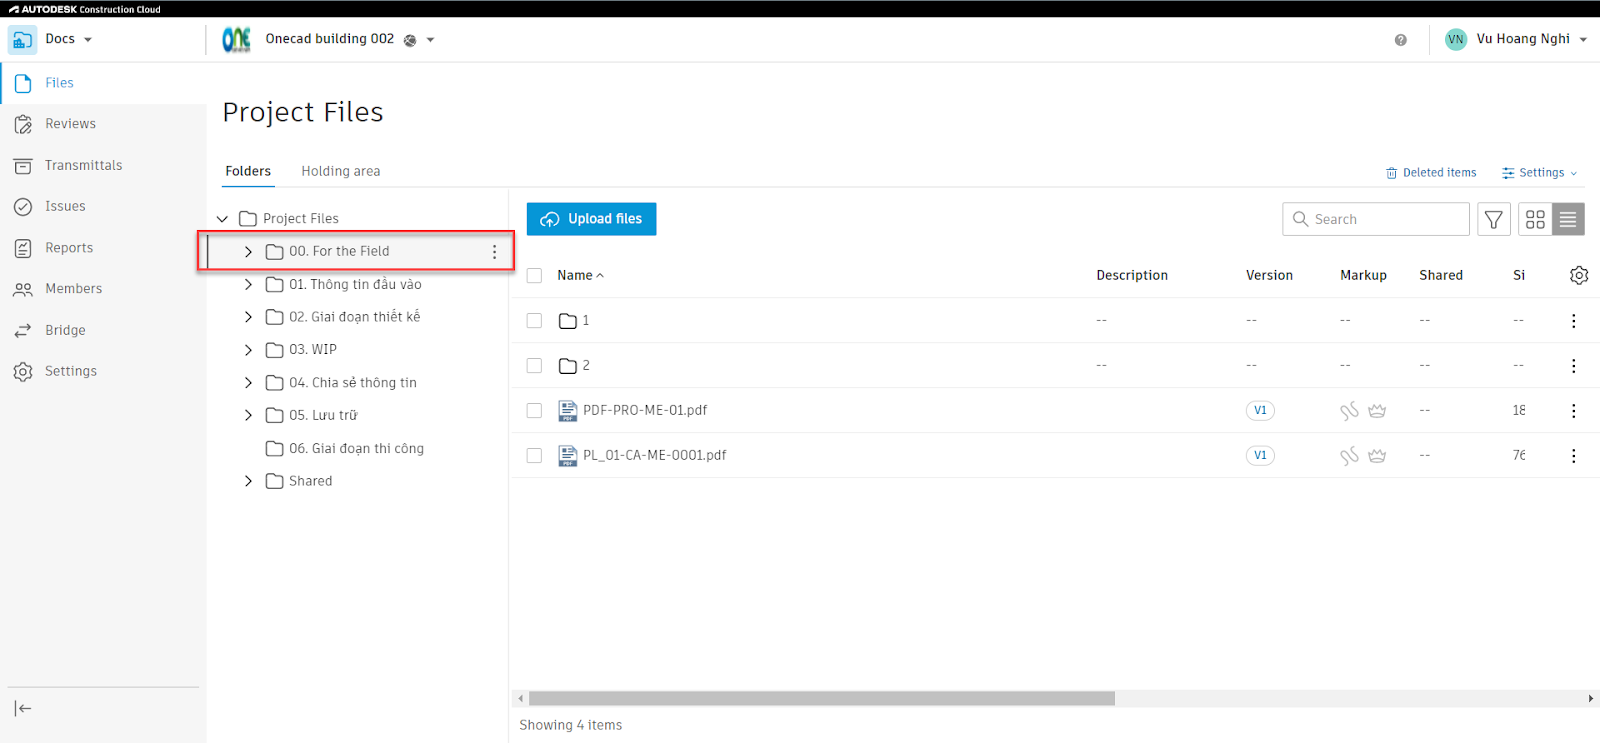This screenshot has width=1600, height=743.
Task: Switch to list view
Action: [x=1568, y=219]
